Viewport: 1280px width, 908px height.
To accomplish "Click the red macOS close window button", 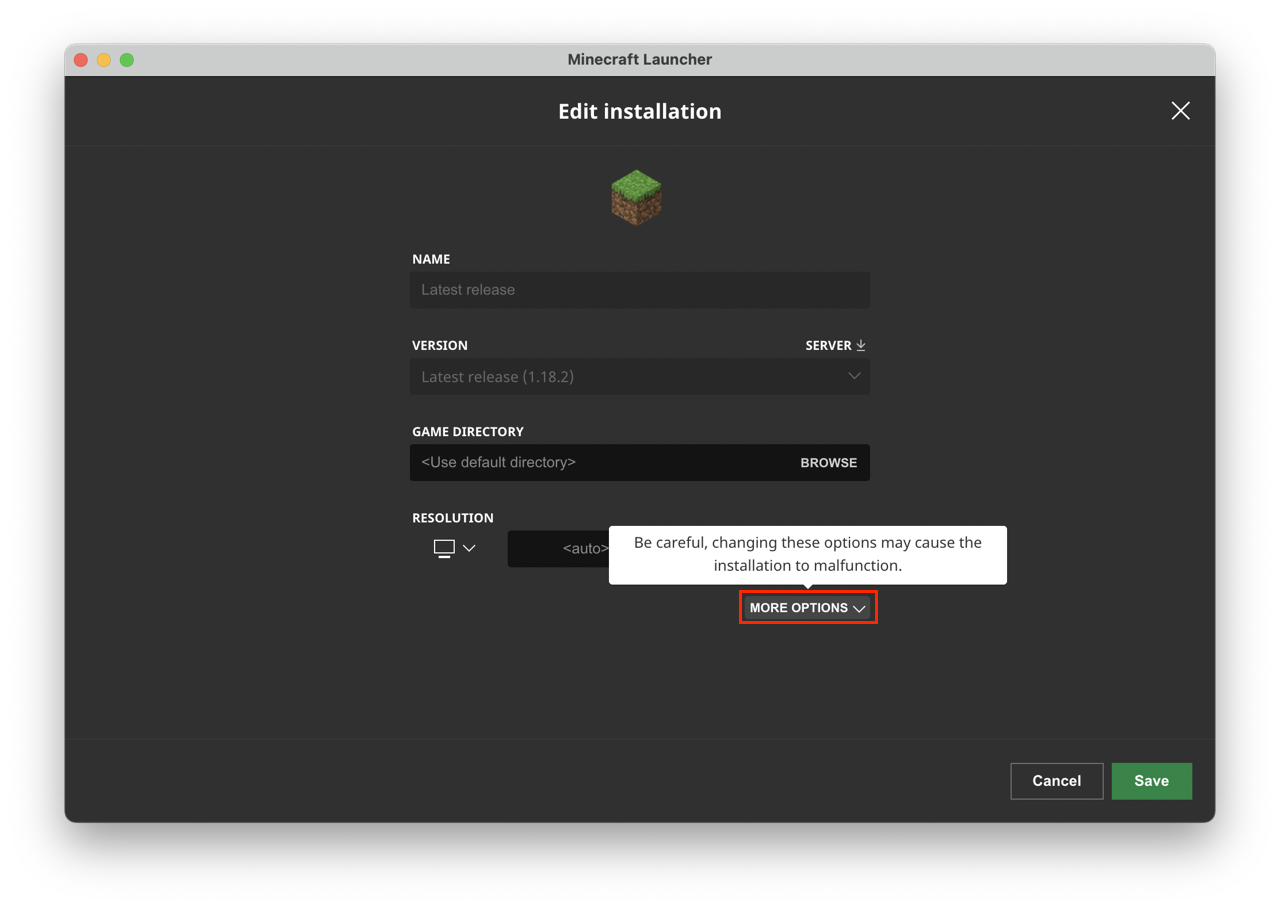I will 81,60.
